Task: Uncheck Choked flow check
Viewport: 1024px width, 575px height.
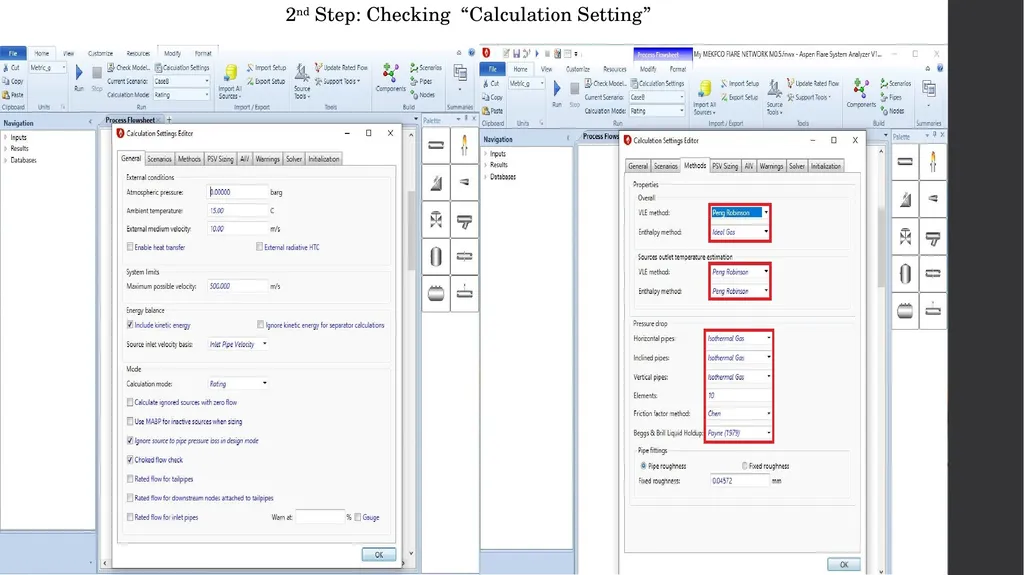Action: click(x=130, y=460)
